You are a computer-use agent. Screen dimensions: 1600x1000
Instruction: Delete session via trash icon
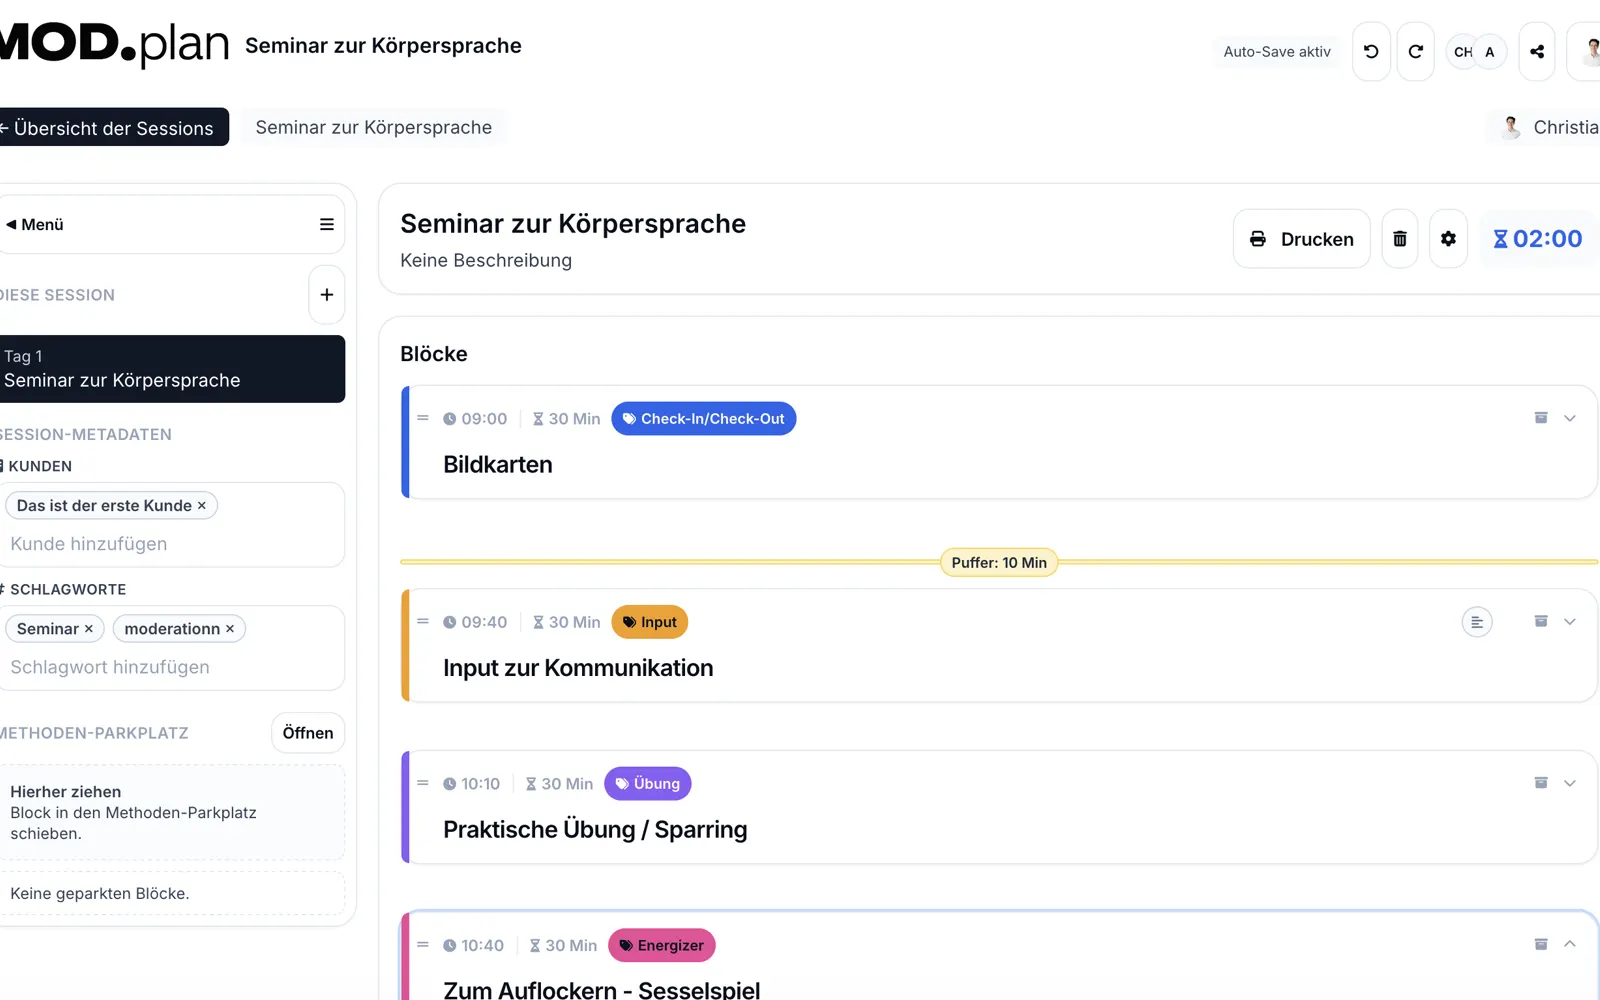pyautogui.click(x=1399, y=239)
